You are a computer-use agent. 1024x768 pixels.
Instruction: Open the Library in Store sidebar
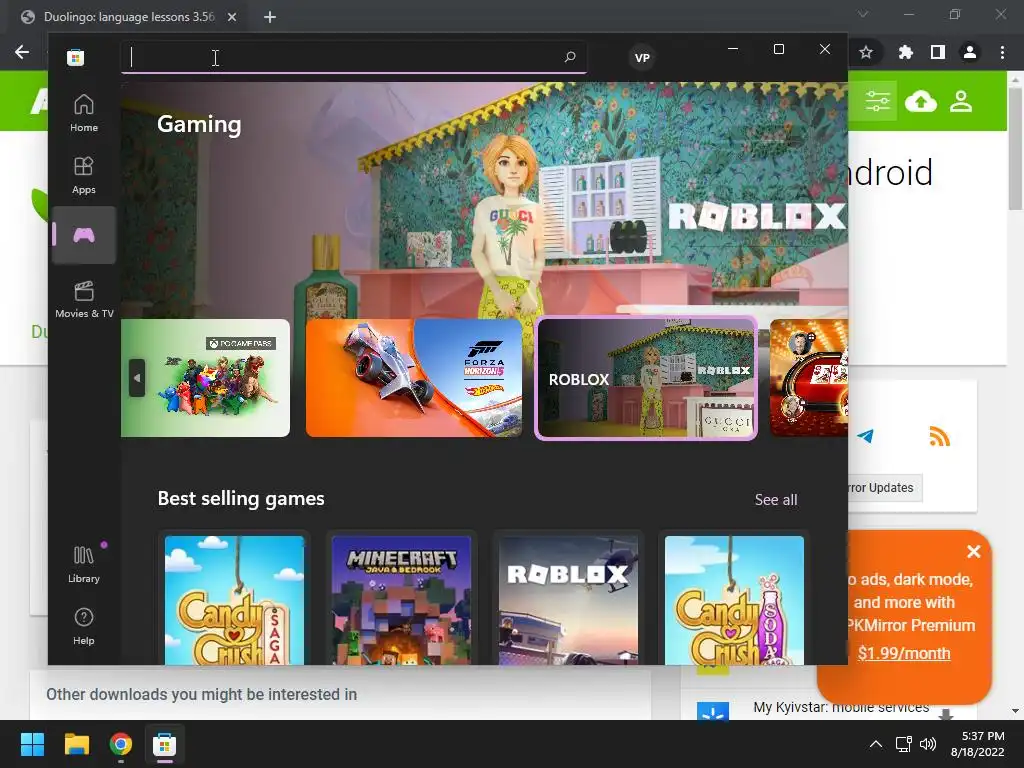point(84,564)
